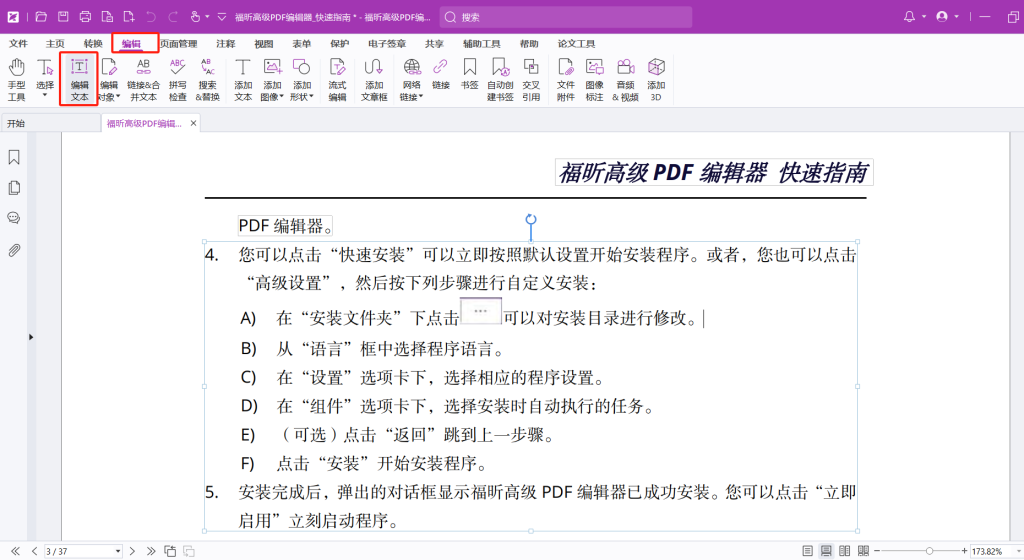Click the print icon in the title bar
1024x560 pixels.
(x=85, y=17)
